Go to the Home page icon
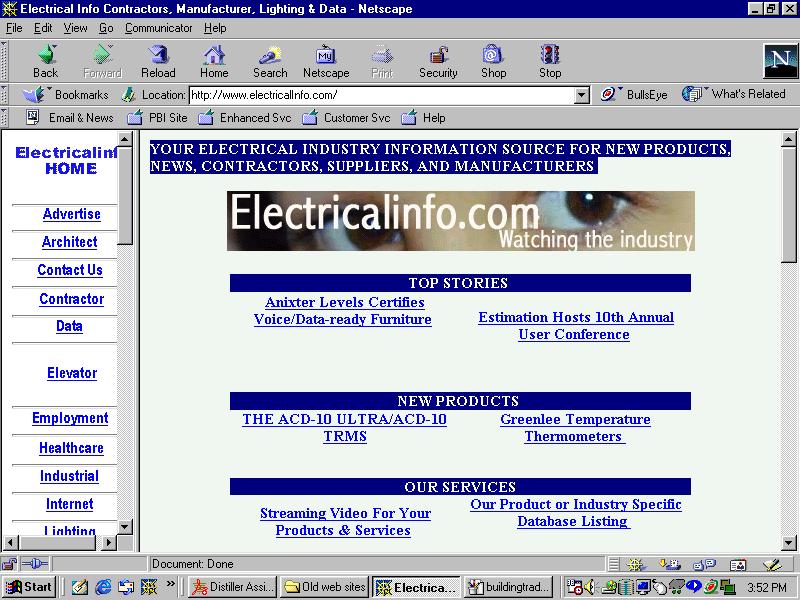 point(214,61)
